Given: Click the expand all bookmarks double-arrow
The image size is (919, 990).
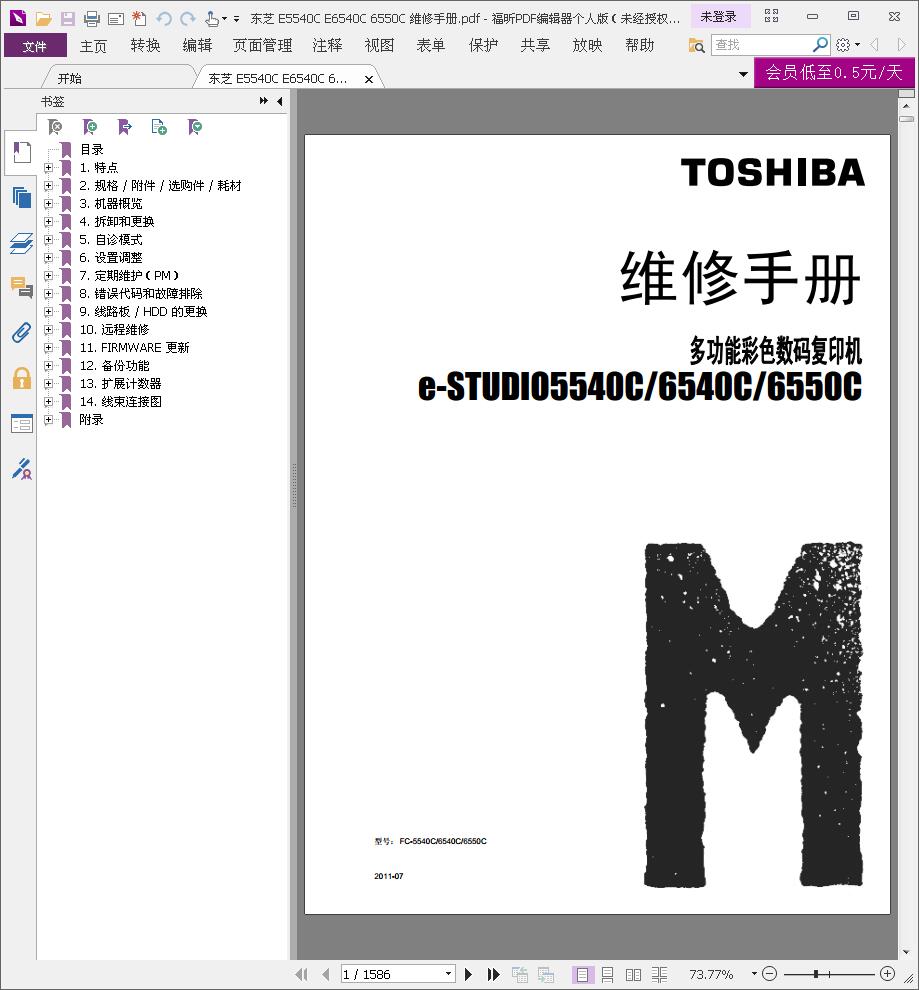Looking at the screenshot, I should click(x=264, y=101).
